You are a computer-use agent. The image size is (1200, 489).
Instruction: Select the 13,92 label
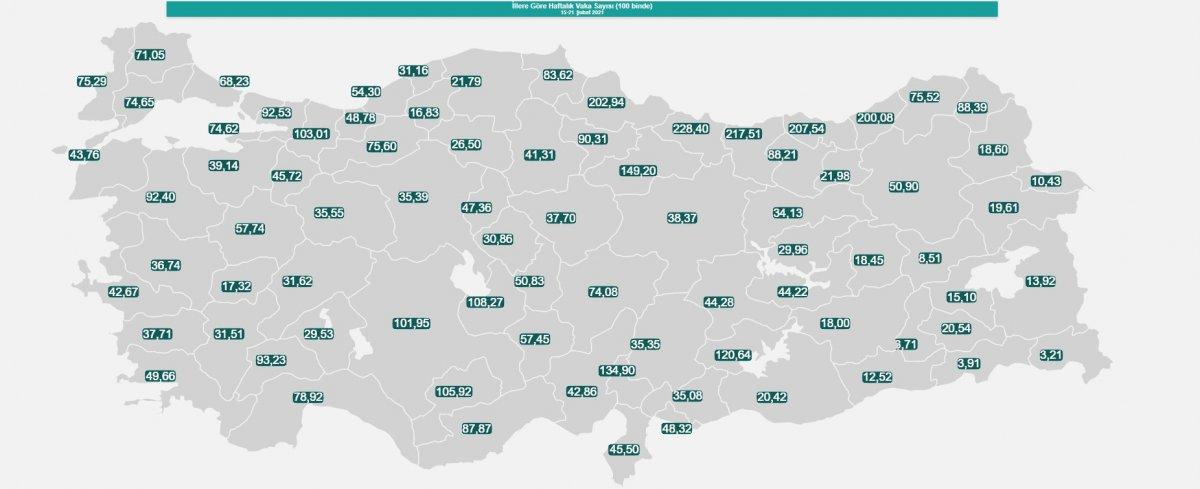tap(1040, 281)
